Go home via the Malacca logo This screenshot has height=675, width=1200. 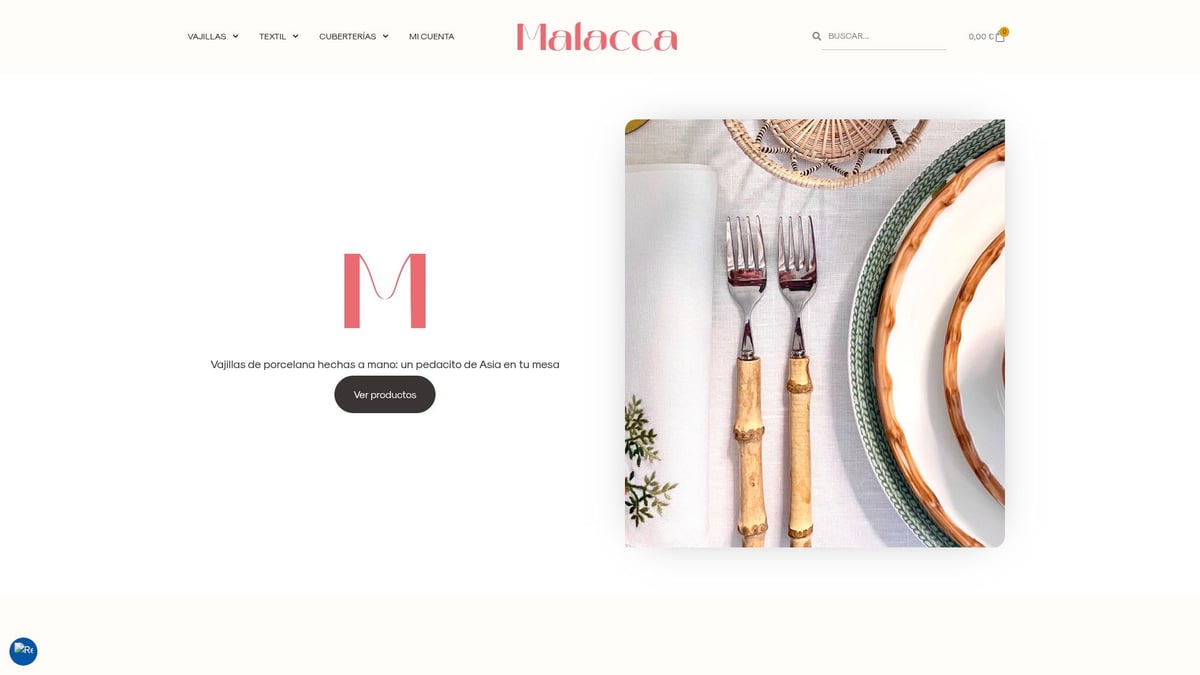tap(597, 37)
